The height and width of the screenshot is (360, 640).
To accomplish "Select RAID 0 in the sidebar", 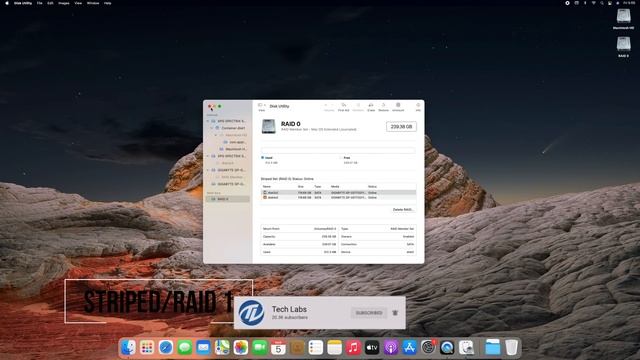I will [x=228, y=199].
